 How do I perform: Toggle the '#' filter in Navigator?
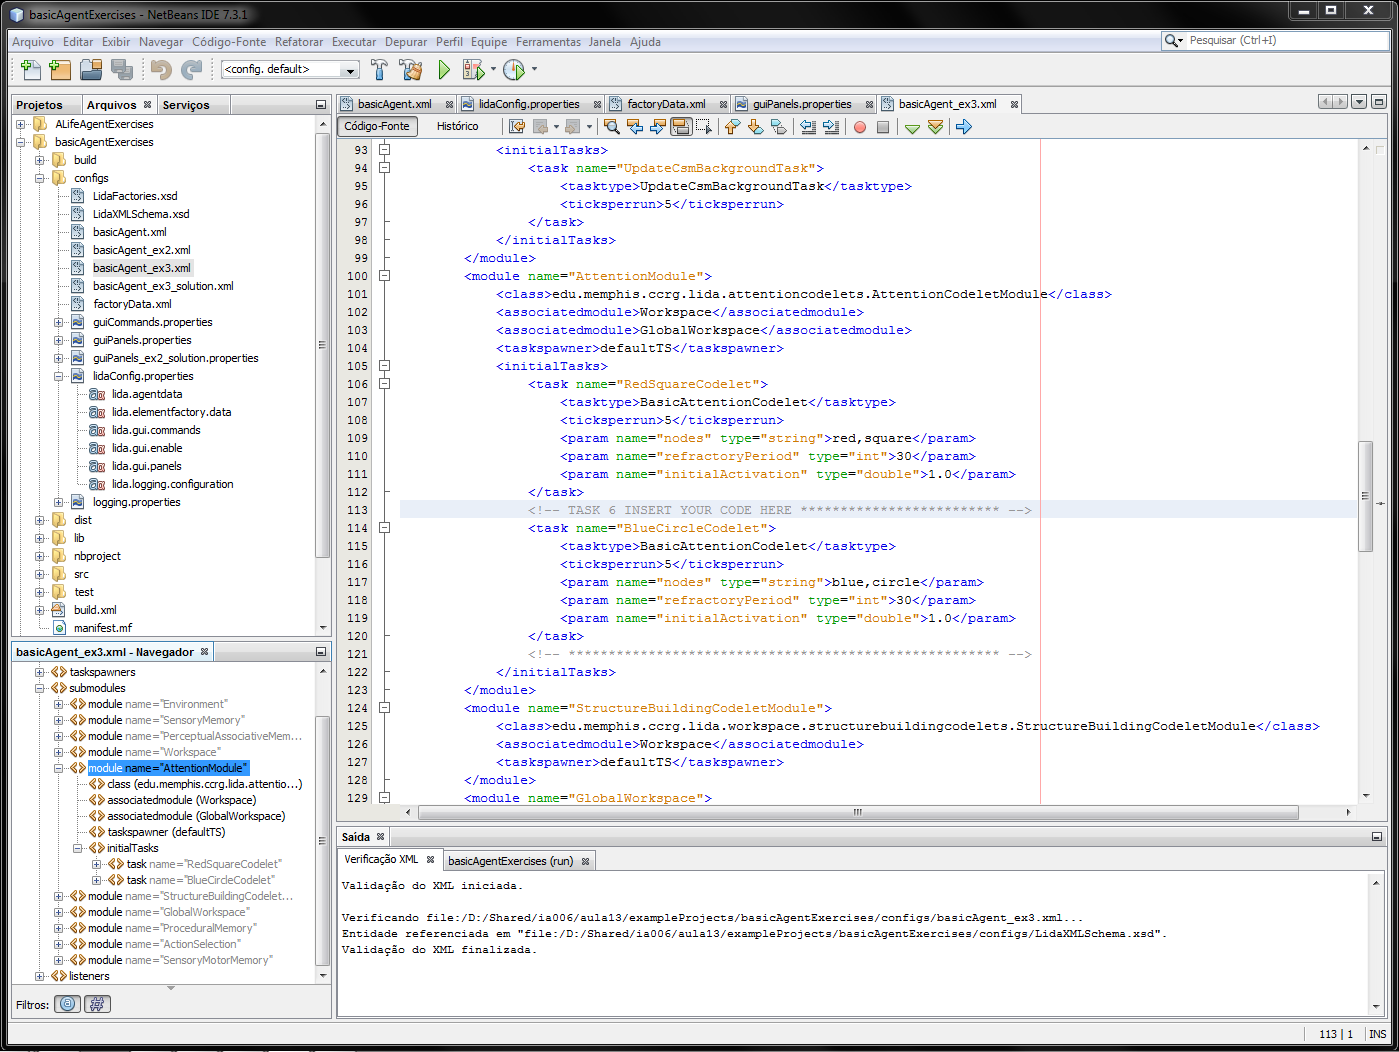tap(97, 1004)
